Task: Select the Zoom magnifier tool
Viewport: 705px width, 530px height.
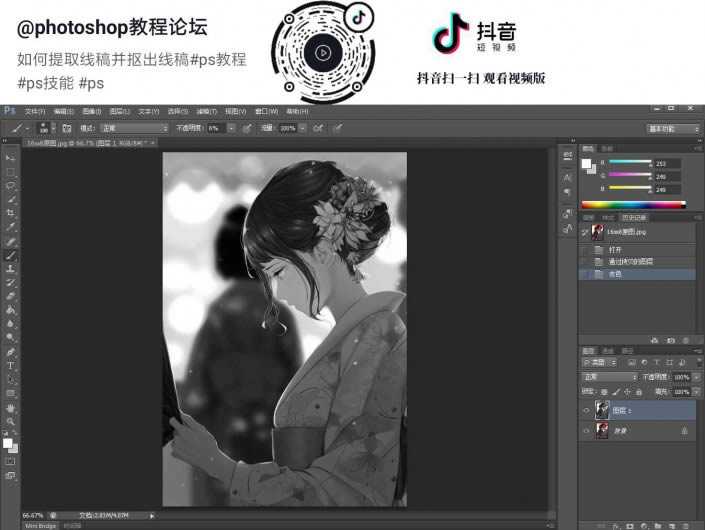Action: (x=10, y=422)
